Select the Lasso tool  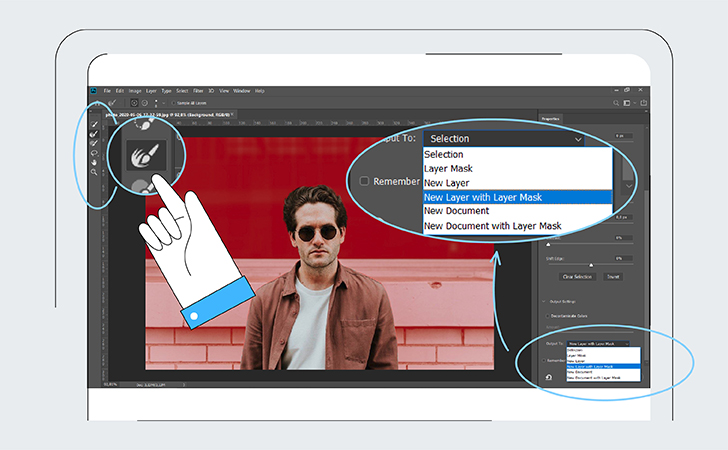[x=95, y=153]
